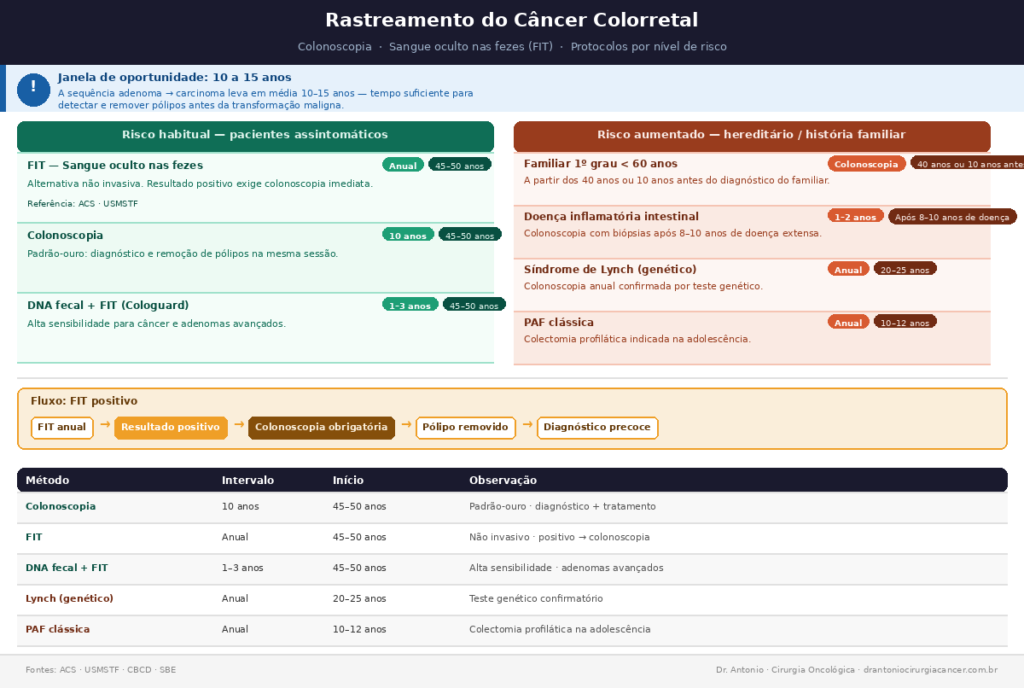The height and width of the screenshot is (688, 1024).
Task: Click '45–50 anos' badge in the Colonoscopia card
Action: 470,235
